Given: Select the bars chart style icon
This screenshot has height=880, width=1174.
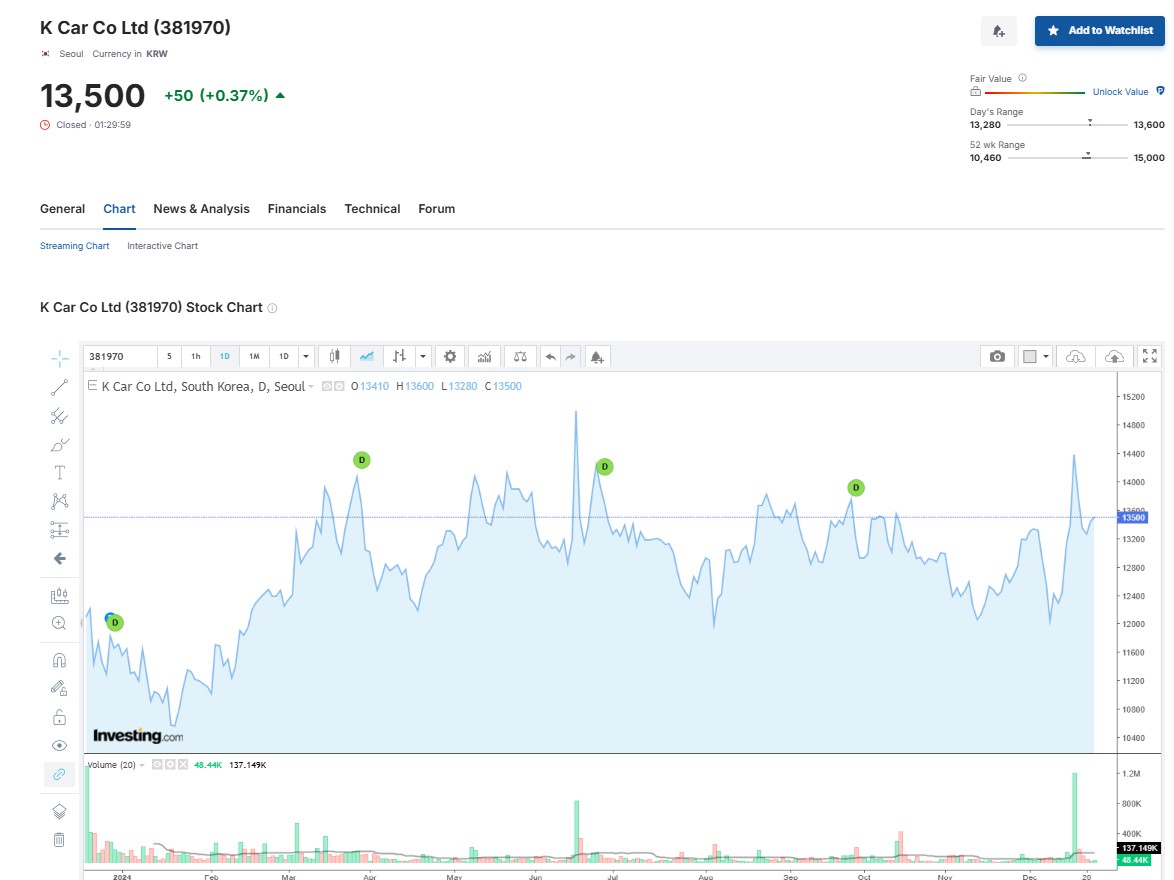Looking at the screenshot, I should click(x=400, y=356).
